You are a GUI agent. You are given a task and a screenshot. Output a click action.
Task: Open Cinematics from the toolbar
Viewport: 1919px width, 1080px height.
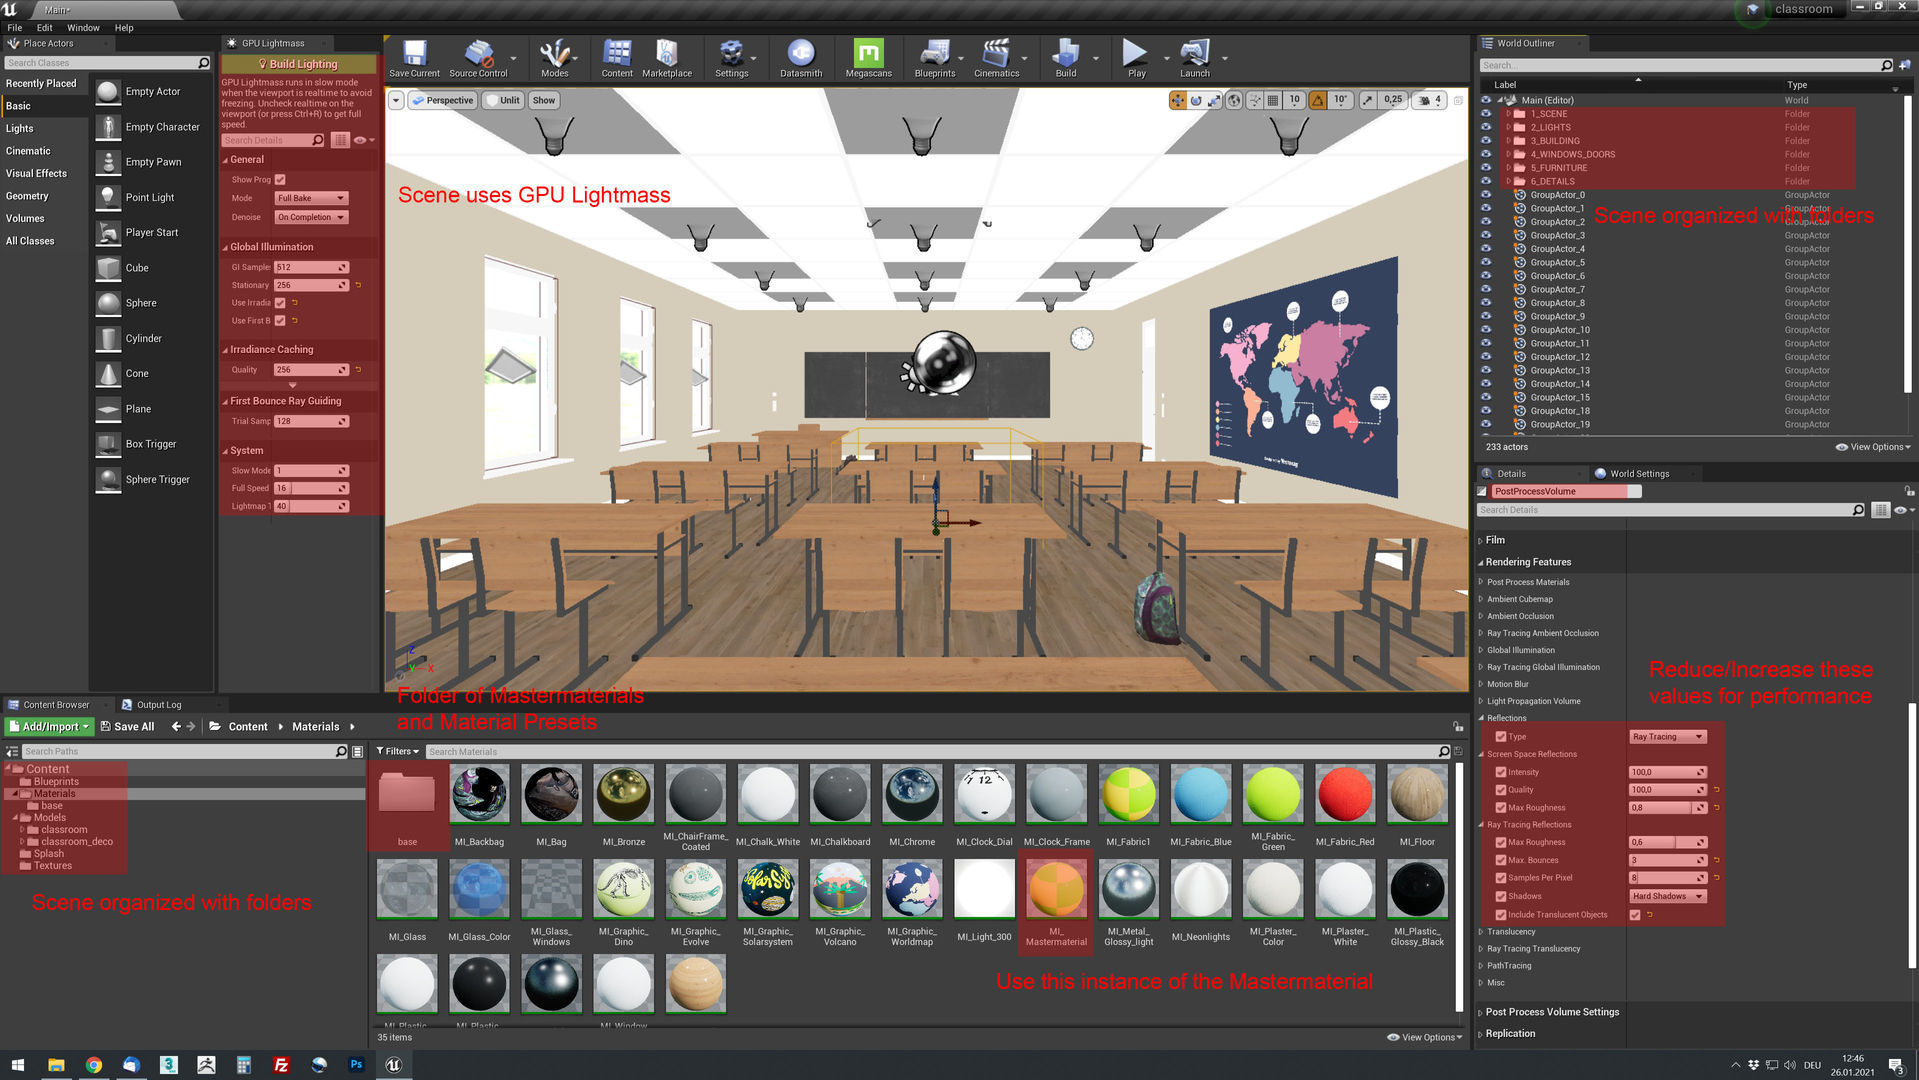tap(996, 57)
